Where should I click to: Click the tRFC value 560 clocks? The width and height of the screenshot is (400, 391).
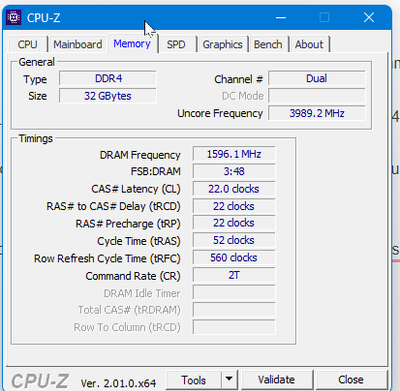[234, 258]
